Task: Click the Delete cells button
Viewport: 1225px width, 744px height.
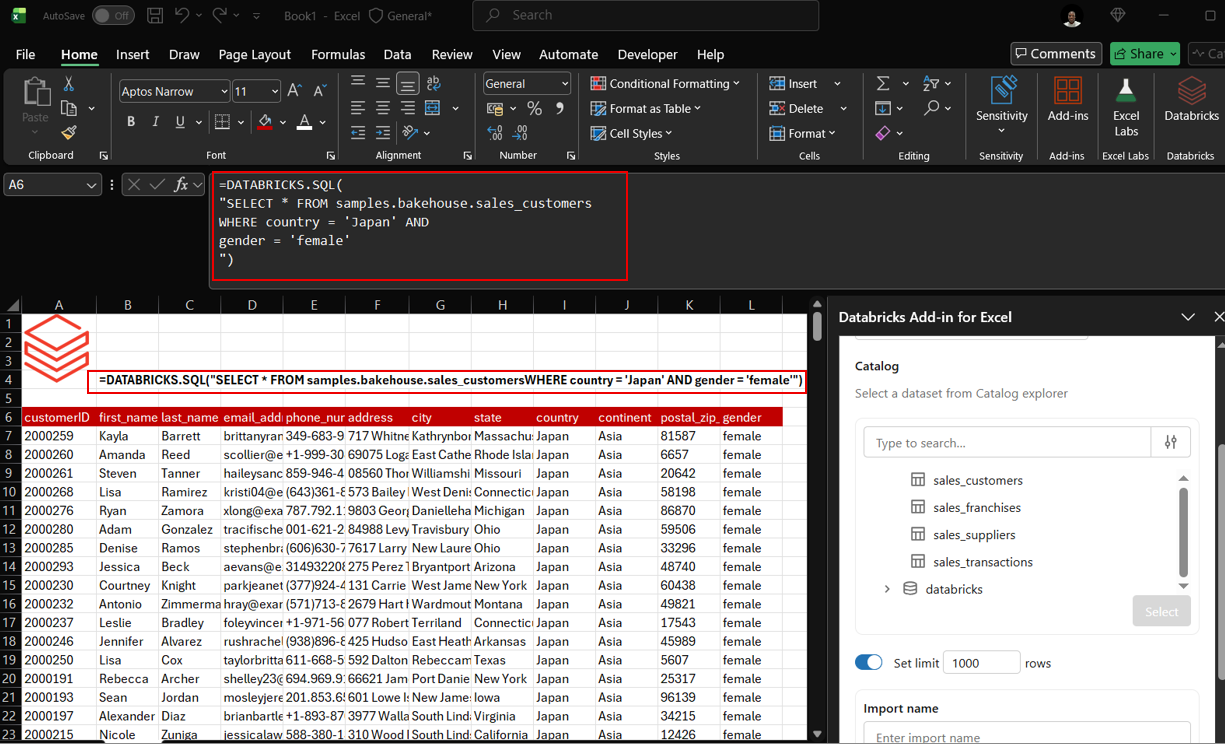Action: coord(797,108)
